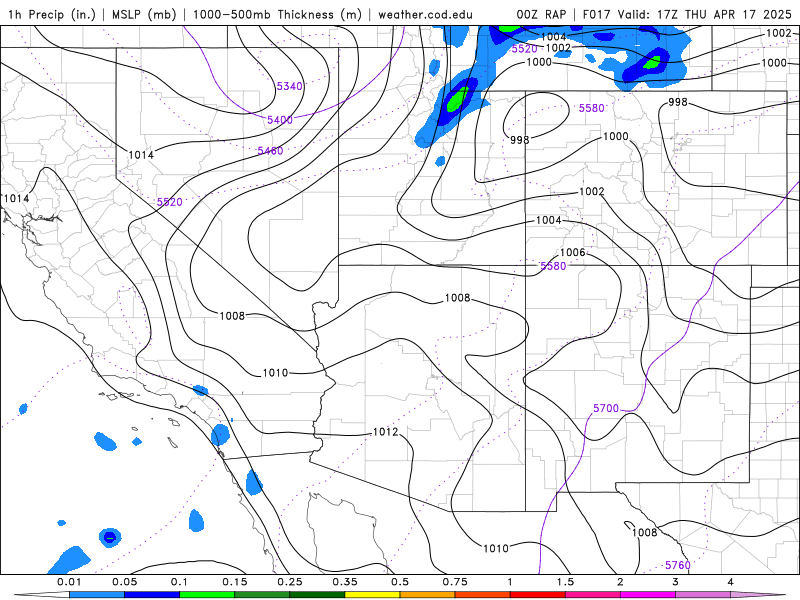Click the '1h Precip (in.)' header text
This screenshot has width=800, height=600.
click(x=52, y=14)
